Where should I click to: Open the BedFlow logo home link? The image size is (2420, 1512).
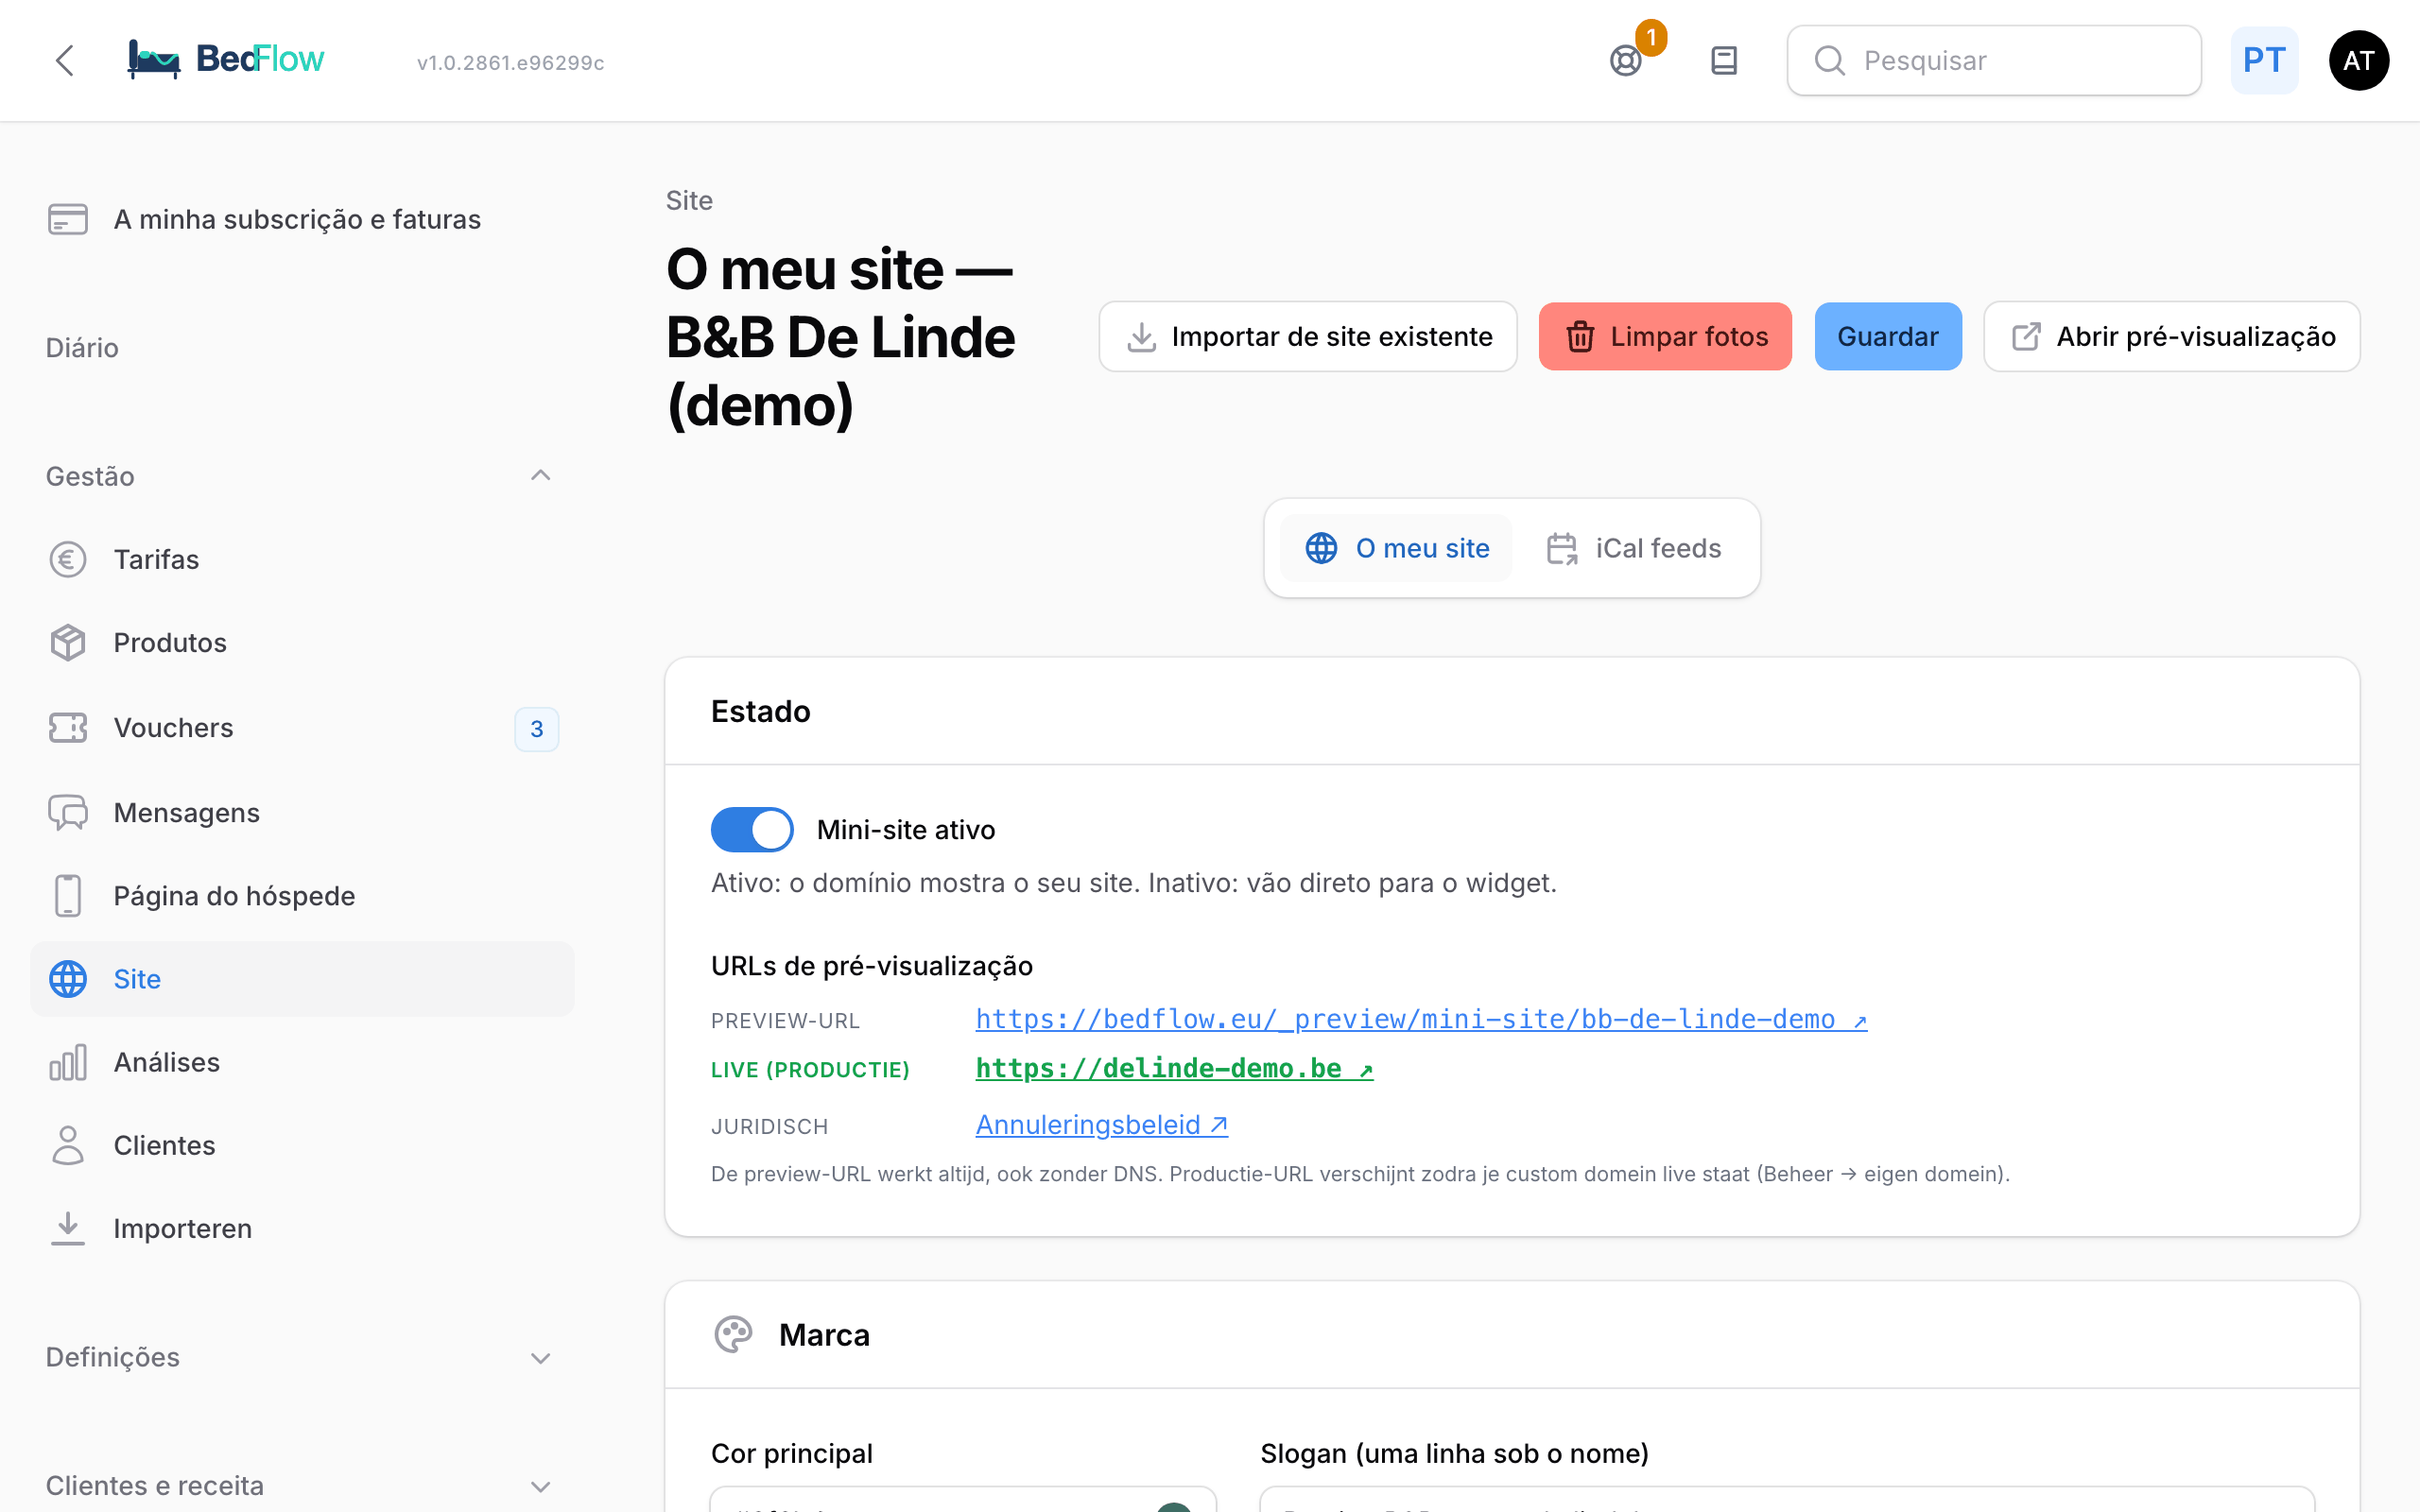tap(226, 60)
